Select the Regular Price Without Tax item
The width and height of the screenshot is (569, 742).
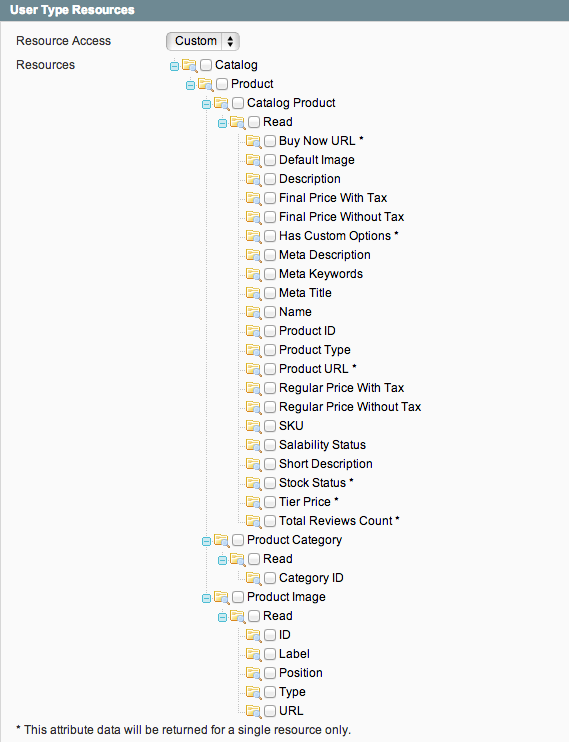(x=350, y=407)
